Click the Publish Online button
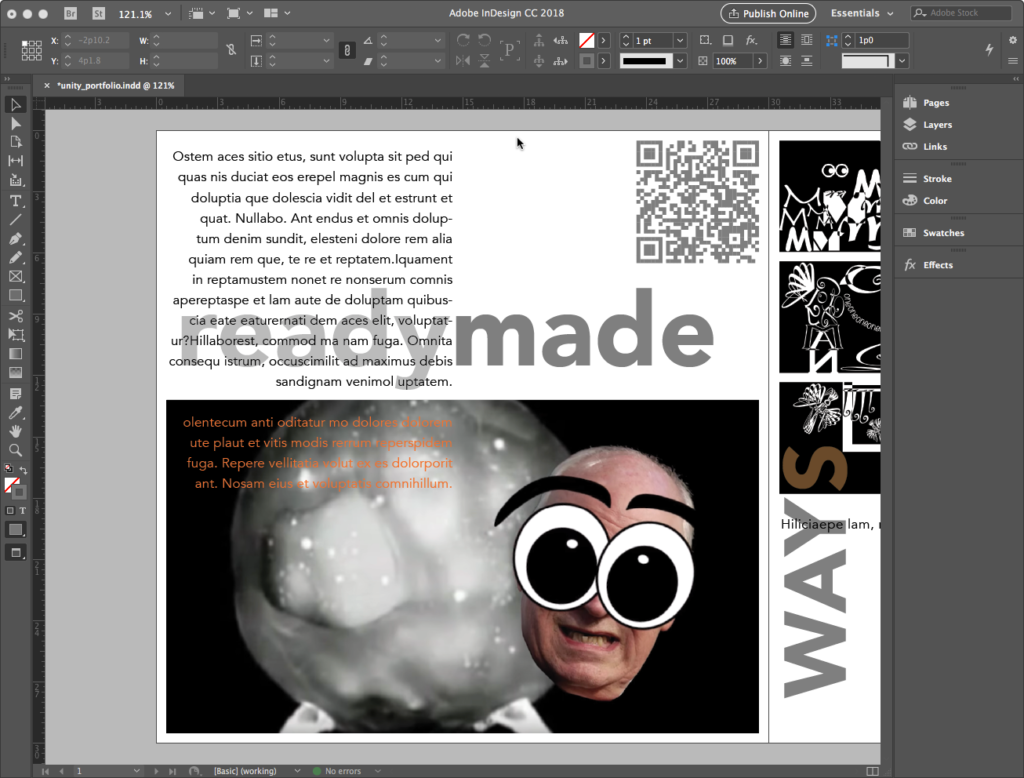Image resolution: width=1024 pixels, height=778 pixels. point(768,14)
